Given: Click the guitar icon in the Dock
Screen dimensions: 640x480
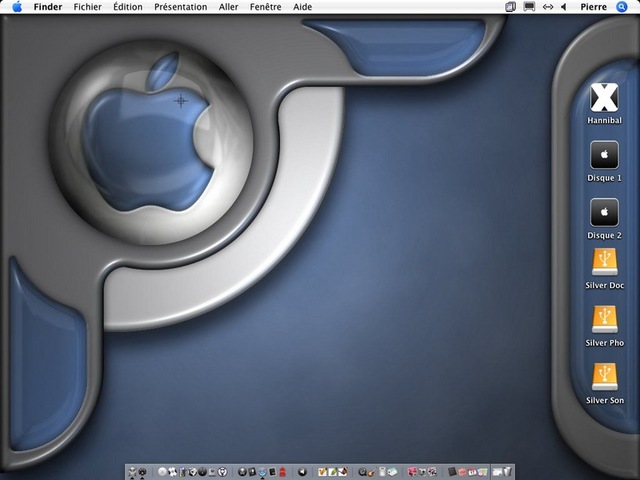Looking at the screenshot, I should click(x=372, y=472).
